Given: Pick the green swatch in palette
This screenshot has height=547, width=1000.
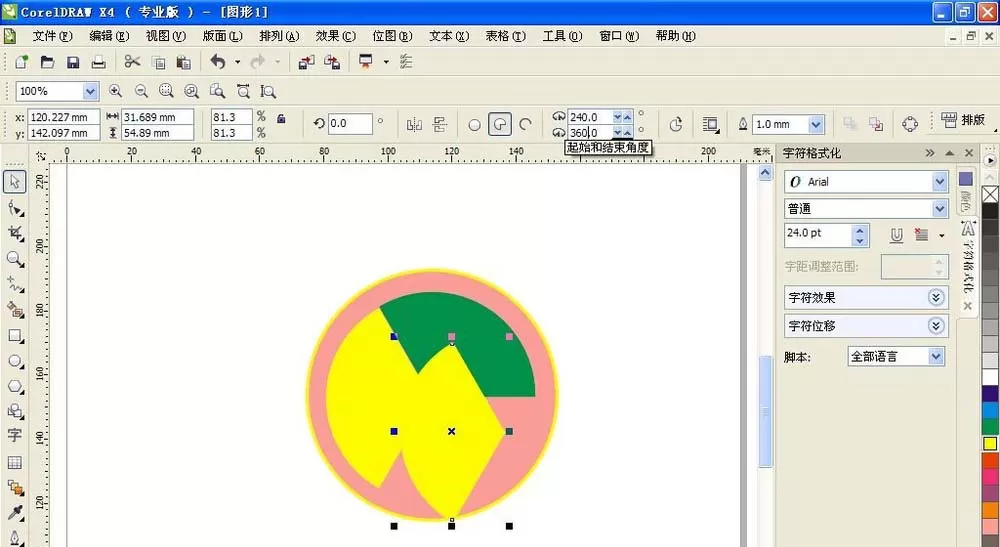Looking at the screenshot, I should pyautogui.click(x=990, y=427).
